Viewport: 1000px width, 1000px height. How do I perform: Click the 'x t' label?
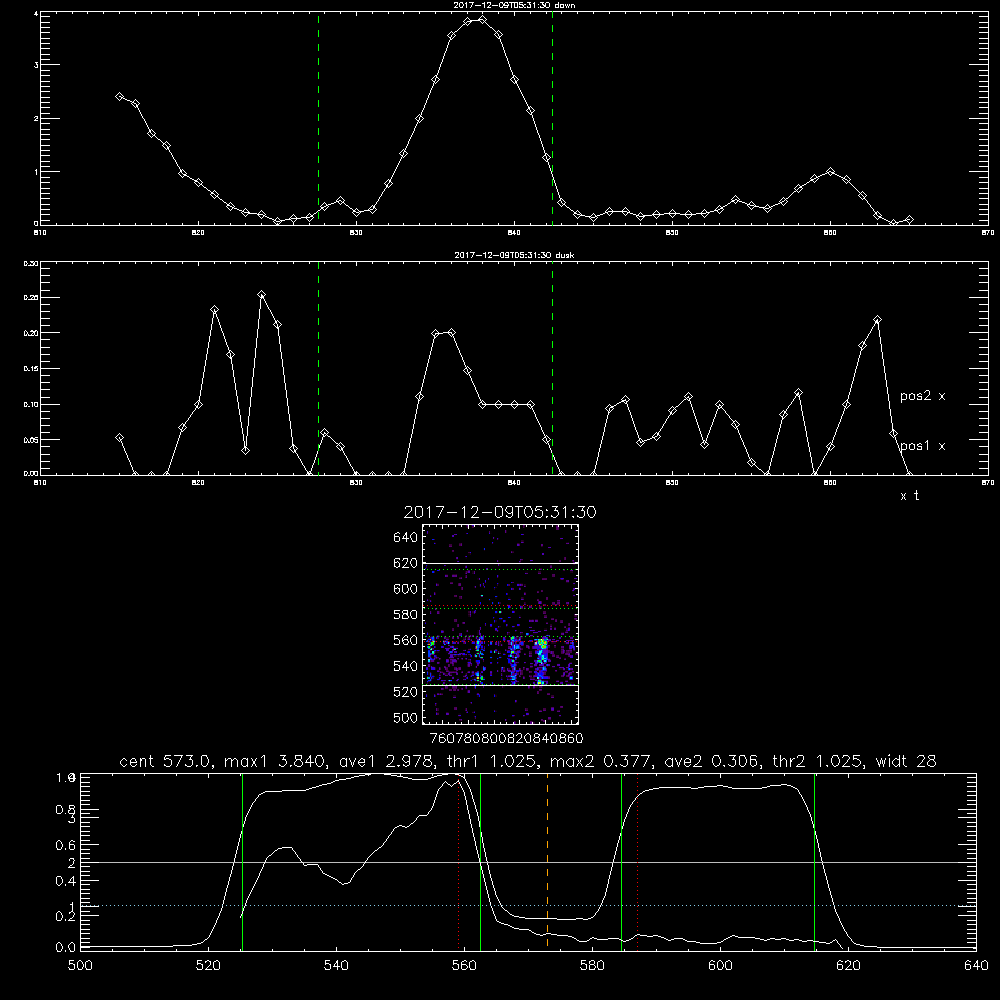tap(909, 496)
